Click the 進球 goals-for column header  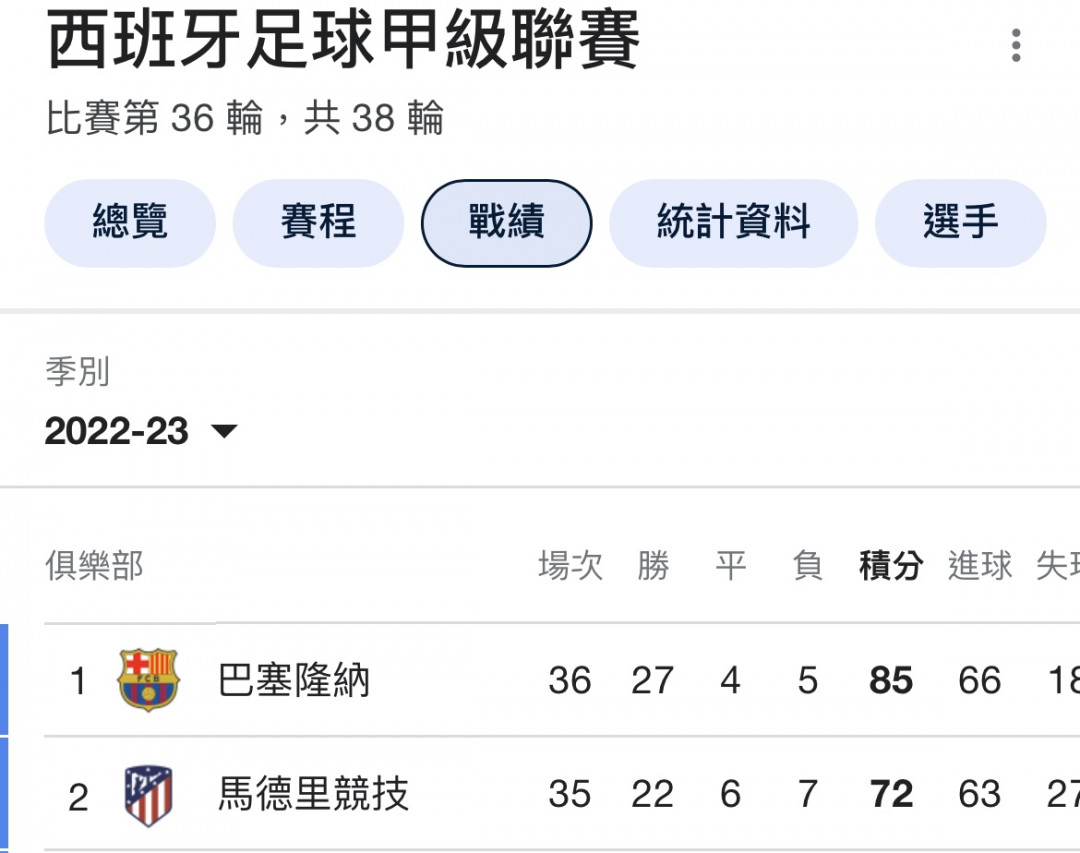pos(979,566)
